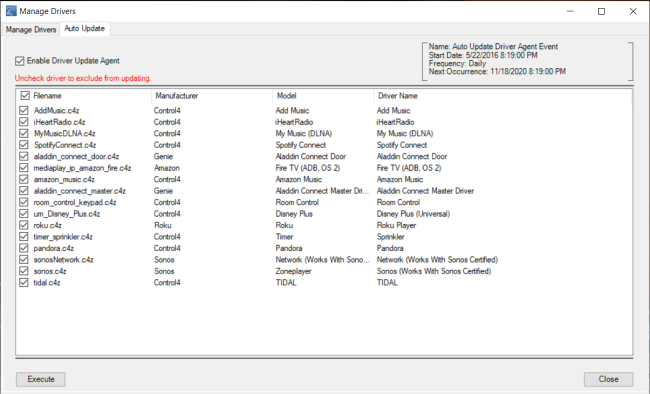Select the AddMusic.c4z filename
The image size is (650, 394).
pos(56,110)
